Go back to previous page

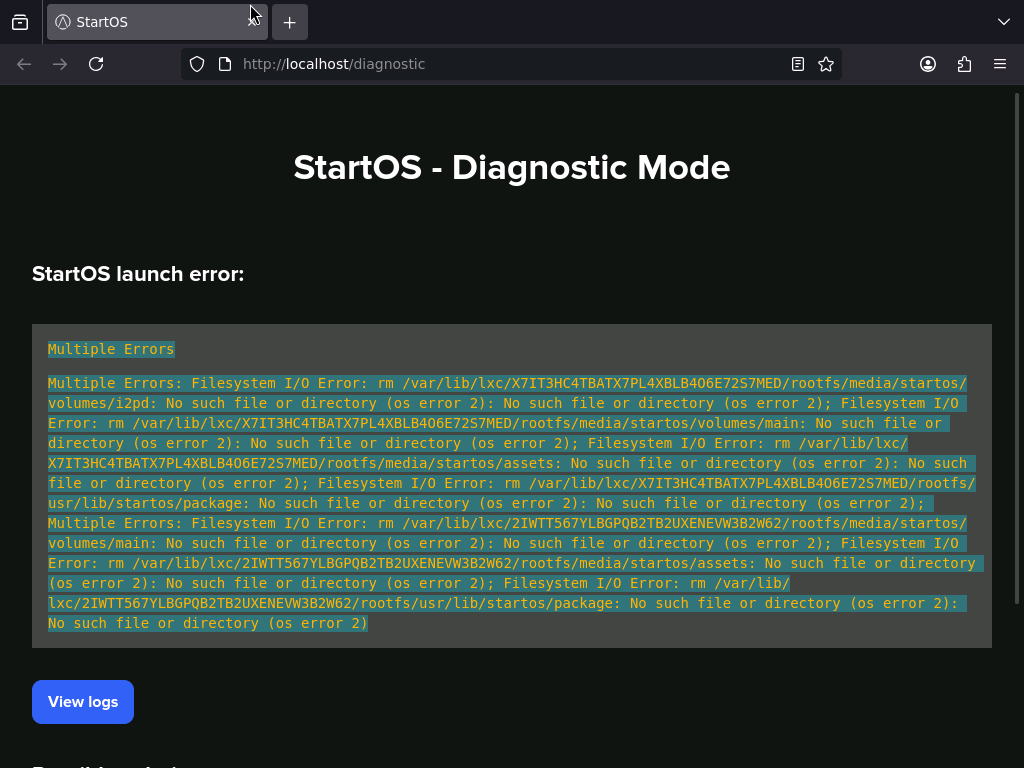point(24,64)
